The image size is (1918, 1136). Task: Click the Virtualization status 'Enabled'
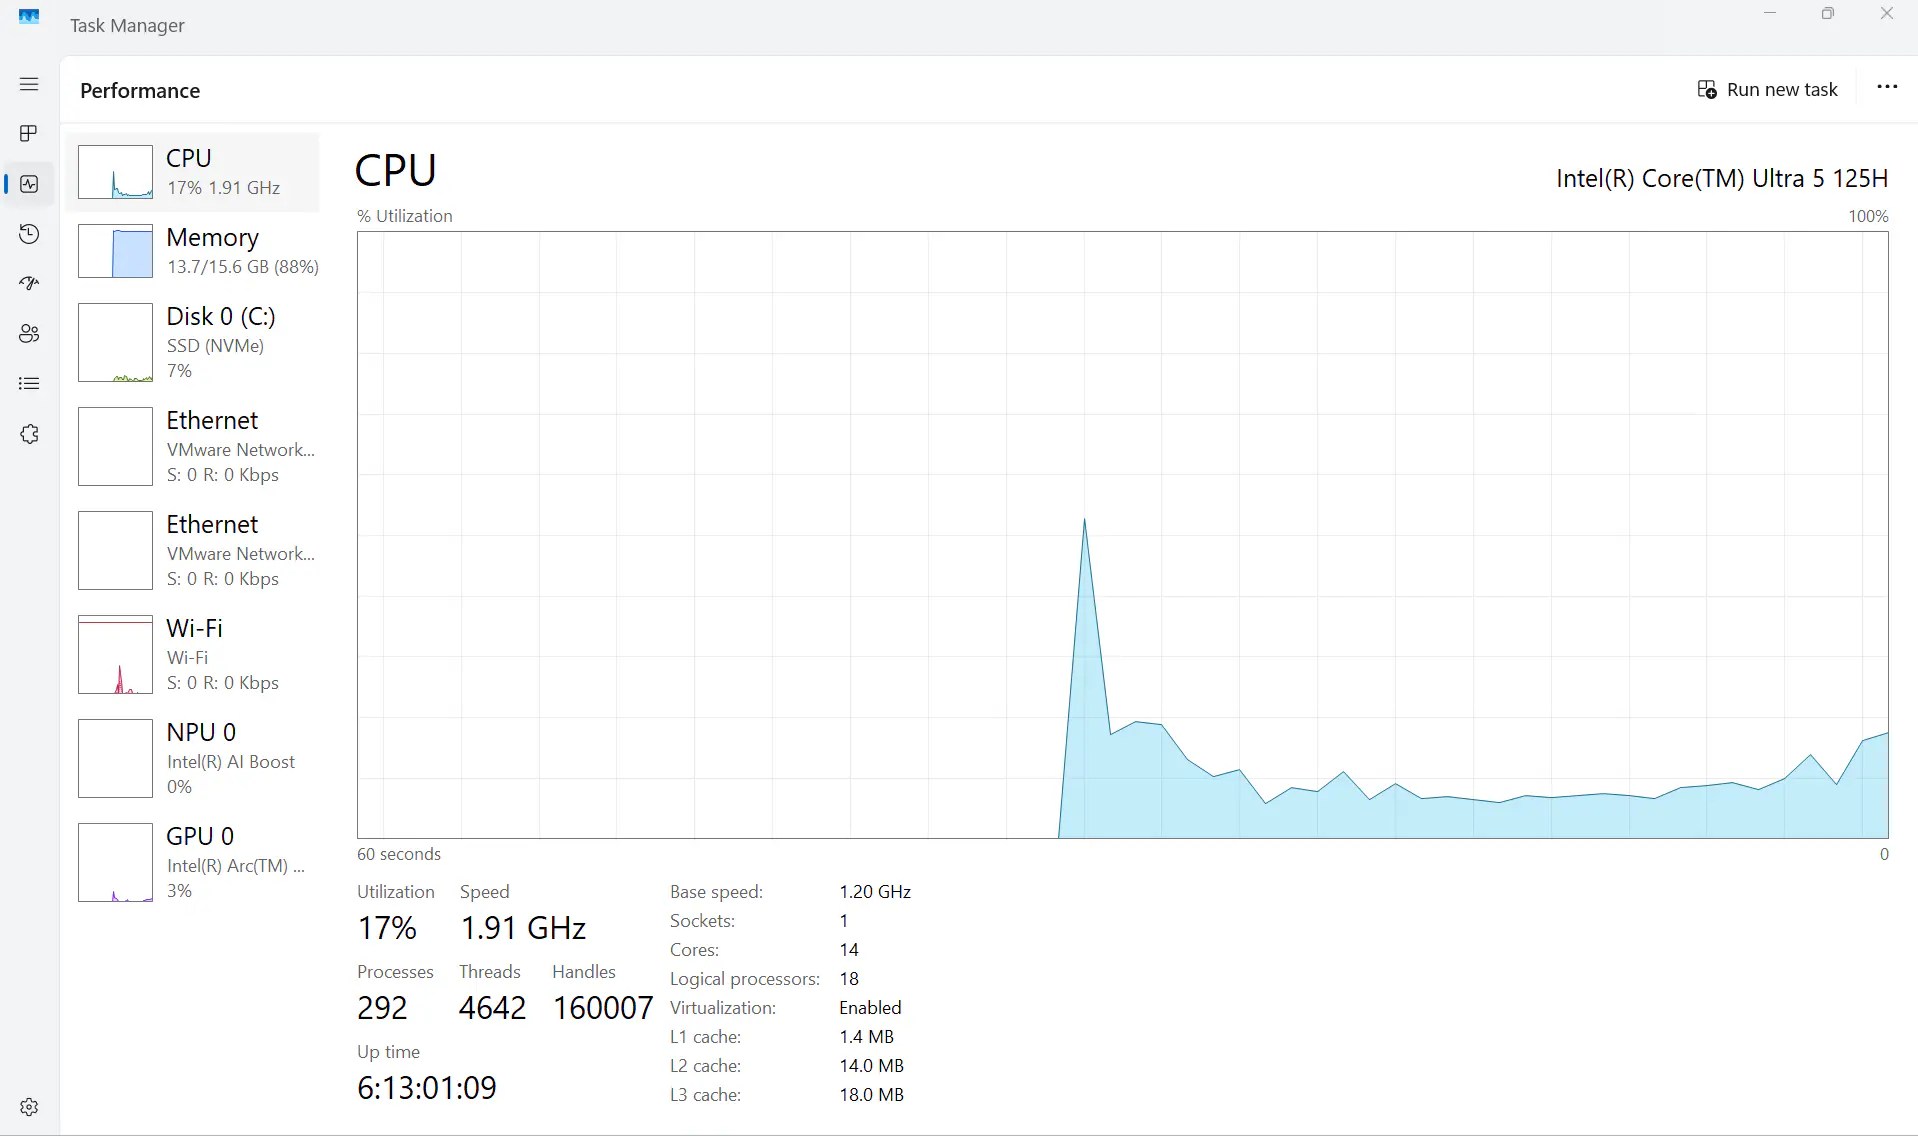coord(870,1008)
